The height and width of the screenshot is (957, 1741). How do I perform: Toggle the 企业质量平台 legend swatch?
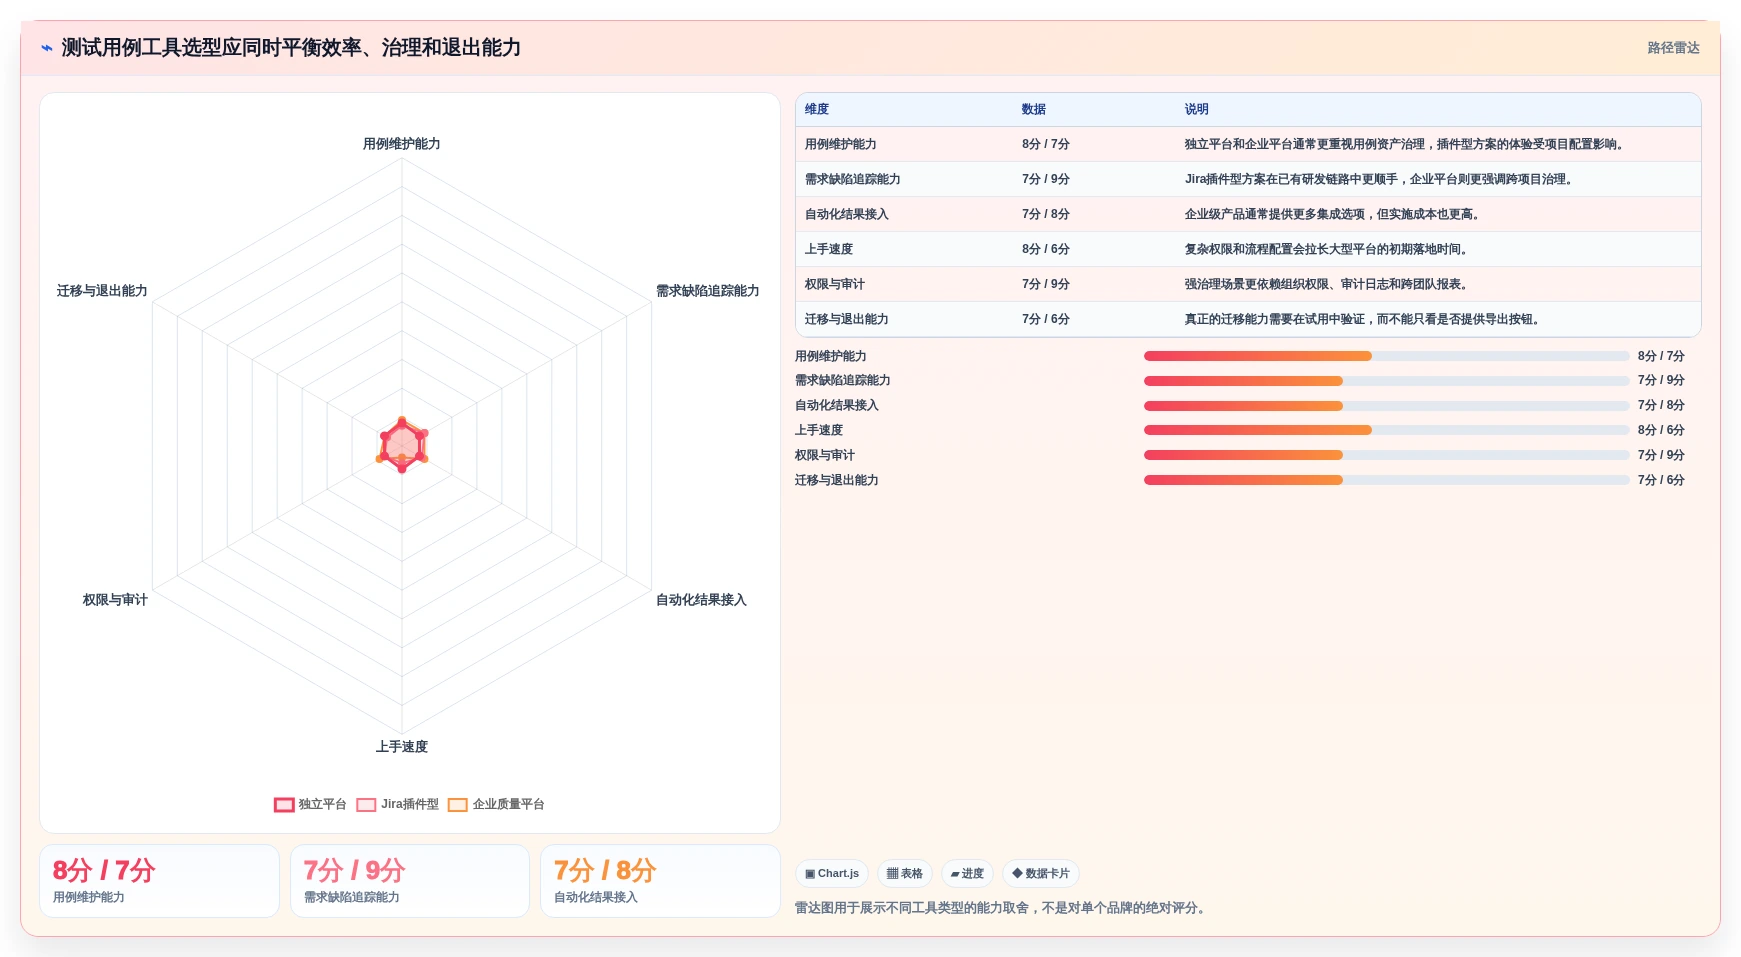point(458,805)
